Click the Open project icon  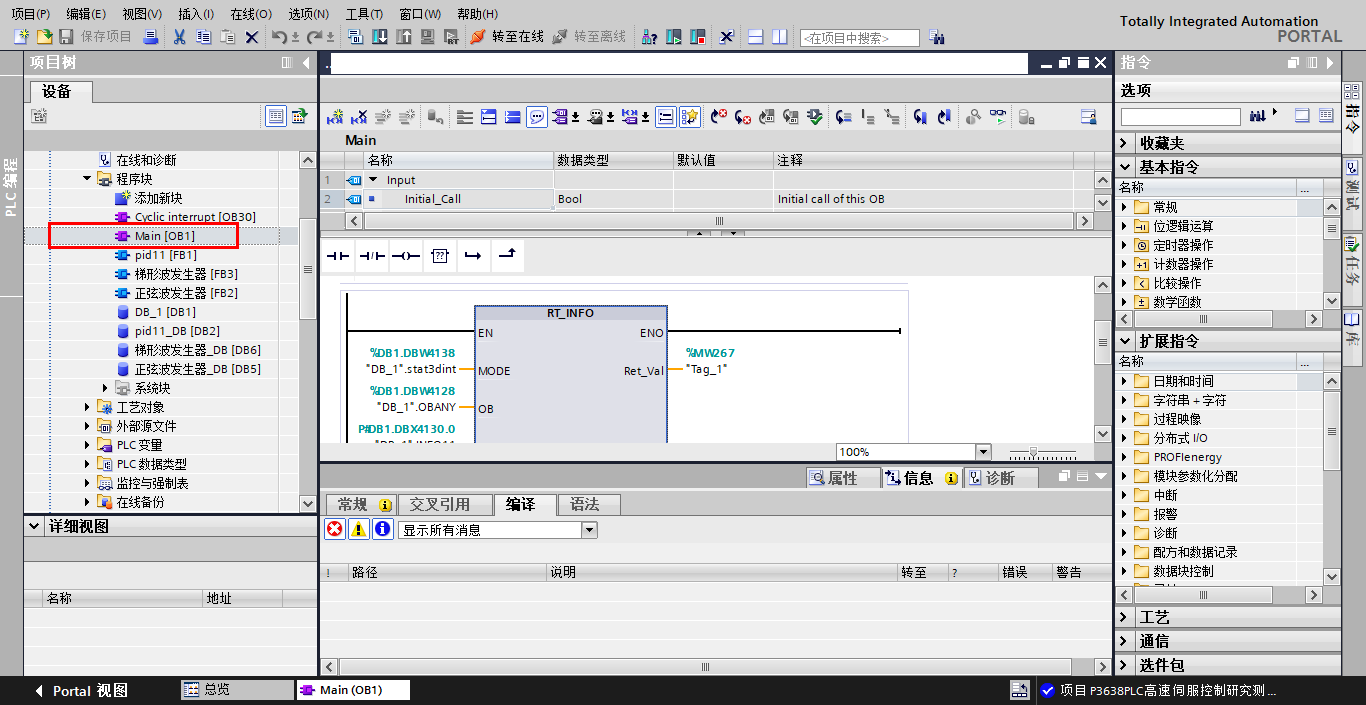[x=44, y=37]
